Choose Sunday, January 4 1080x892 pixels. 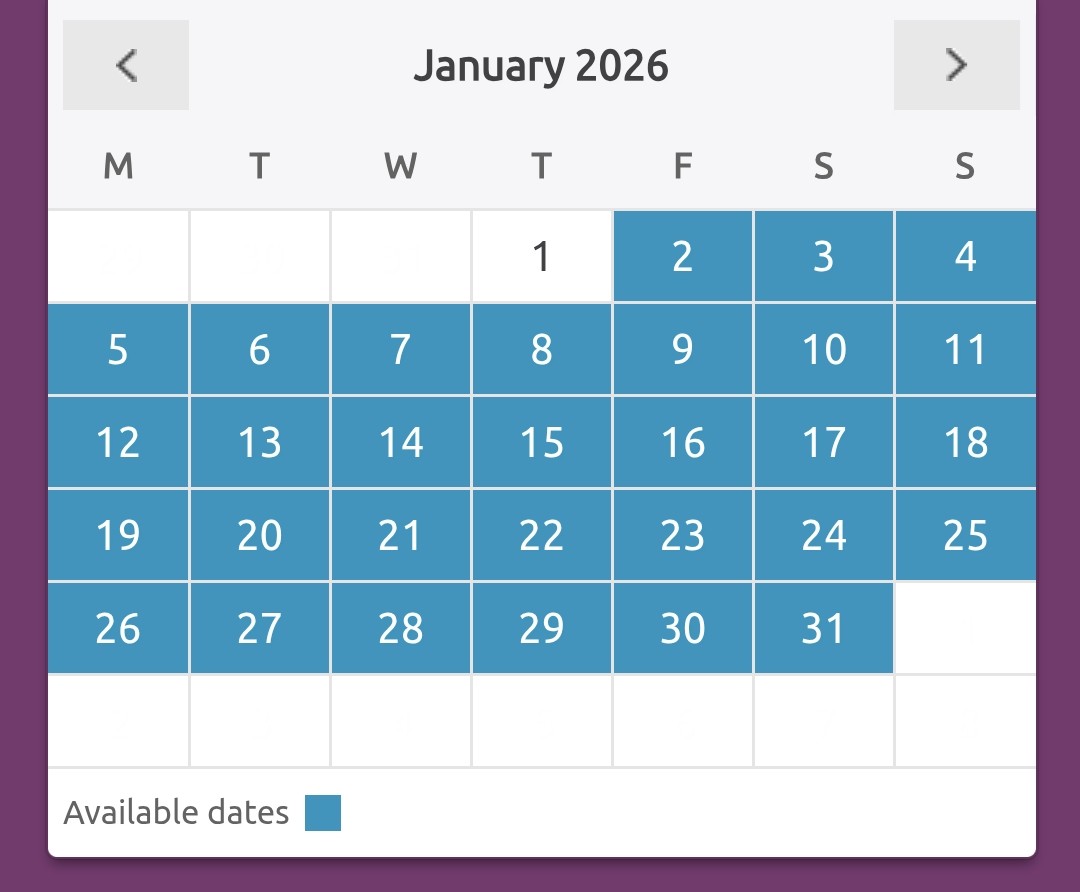pos(965,257)
